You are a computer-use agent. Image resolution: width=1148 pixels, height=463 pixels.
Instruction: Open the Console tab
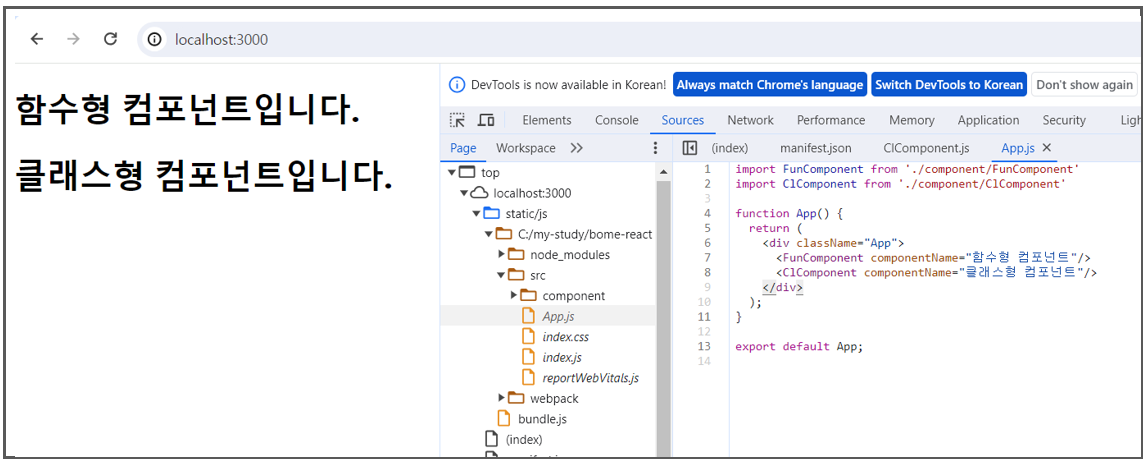[616, 120]
